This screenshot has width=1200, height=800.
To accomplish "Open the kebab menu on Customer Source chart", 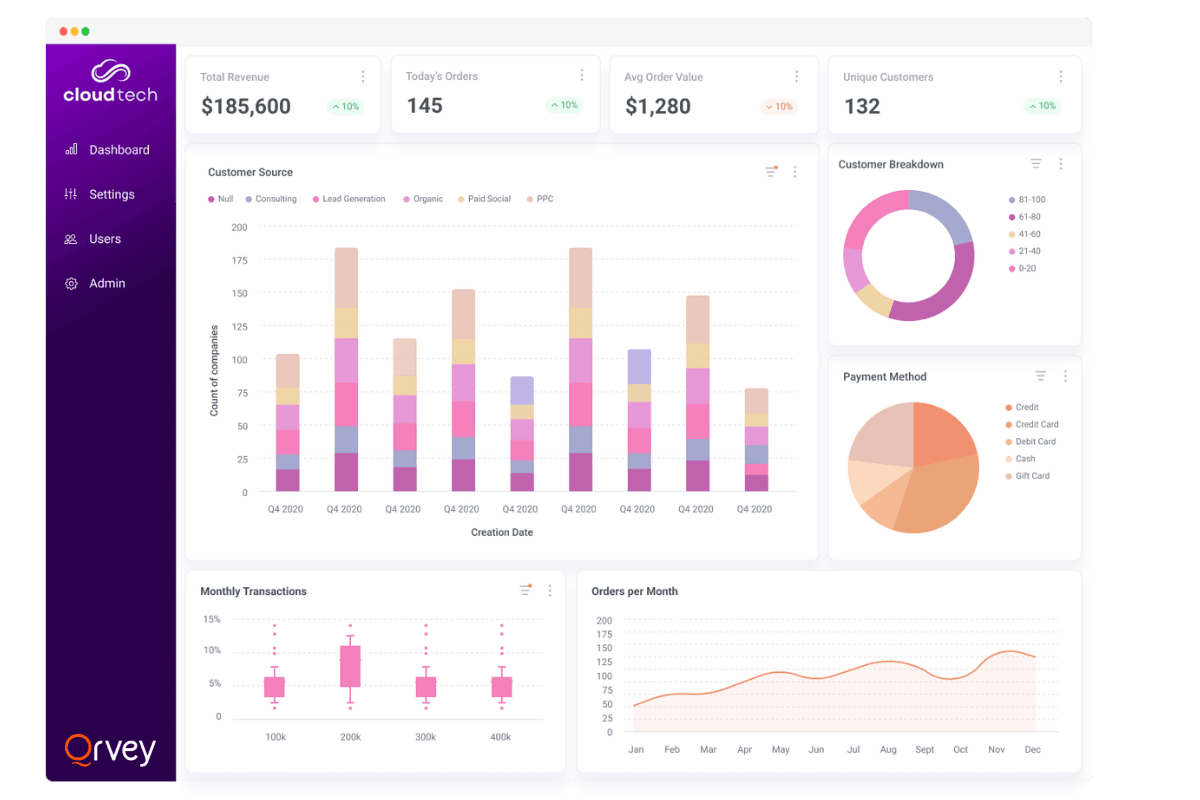I will (x=795, y=171).
